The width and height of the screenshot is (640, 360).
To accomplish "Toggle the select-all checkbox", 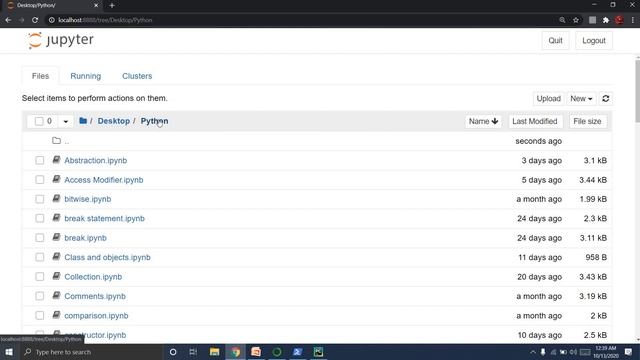I will (x=39, y=121).
